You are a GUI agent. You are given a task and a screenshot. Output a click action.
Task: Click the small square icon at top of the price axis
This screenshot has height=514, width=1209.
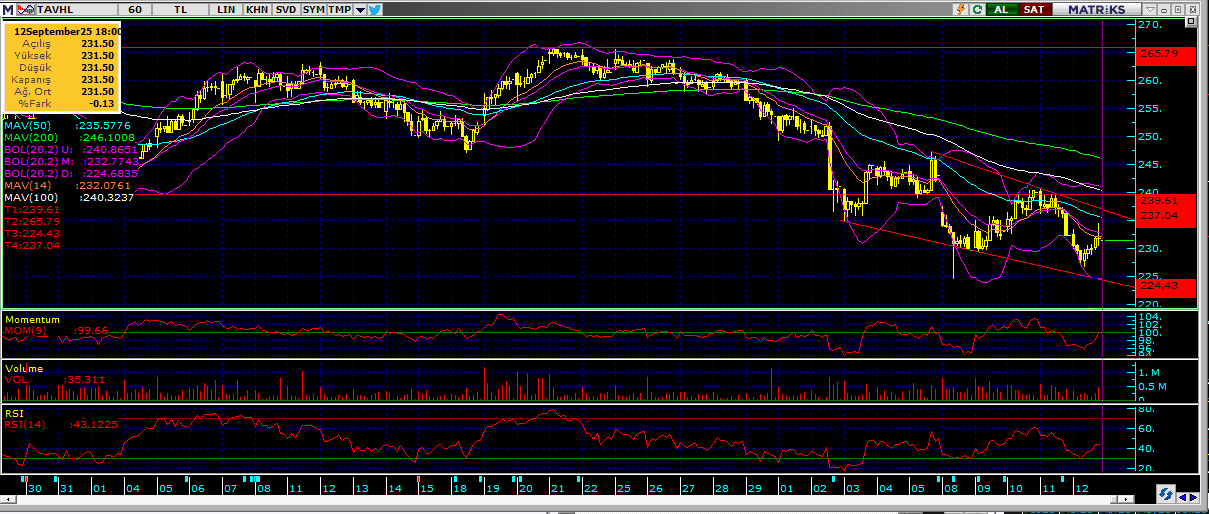click(x=1191, y=21)
